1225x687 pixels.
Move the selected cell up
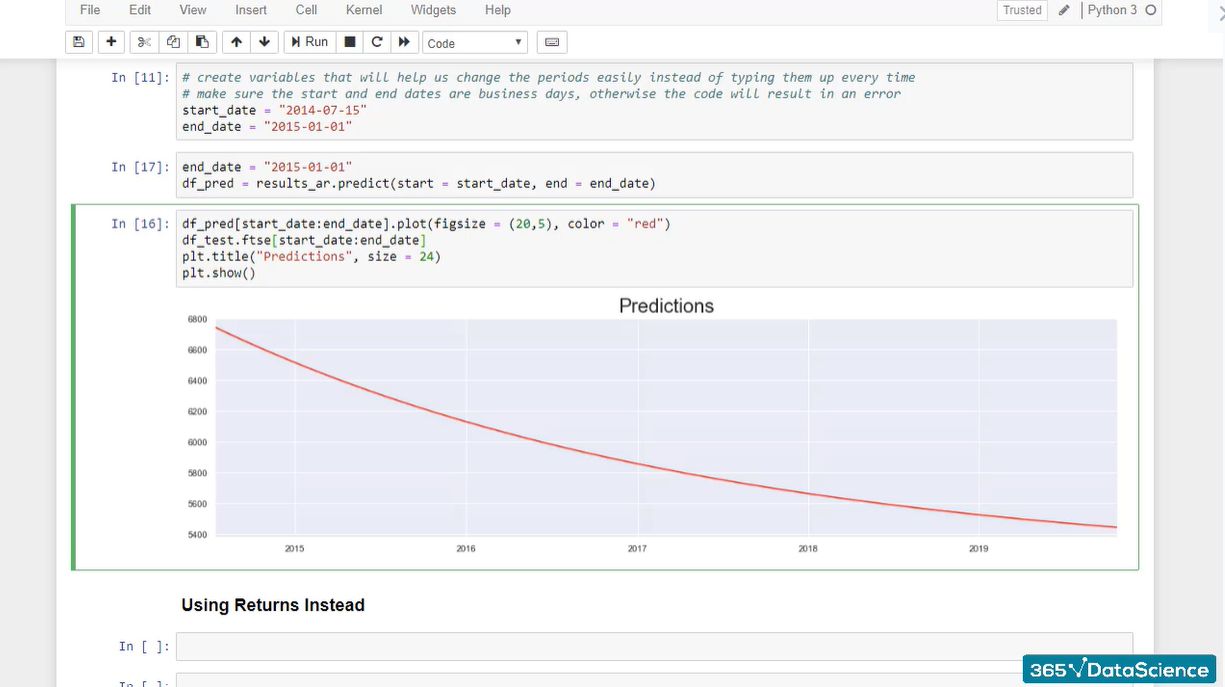236,42
